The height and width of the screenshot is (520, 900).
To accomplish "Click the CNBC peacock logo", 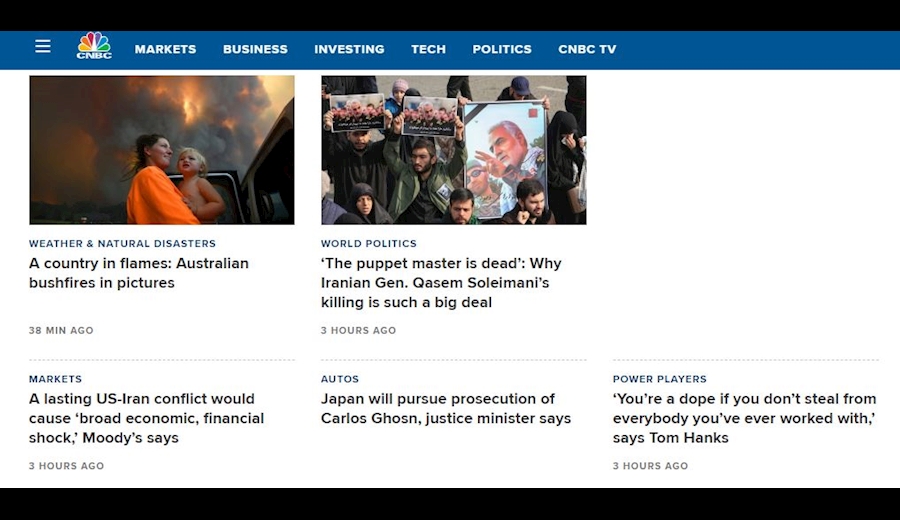I will point(94,47).
